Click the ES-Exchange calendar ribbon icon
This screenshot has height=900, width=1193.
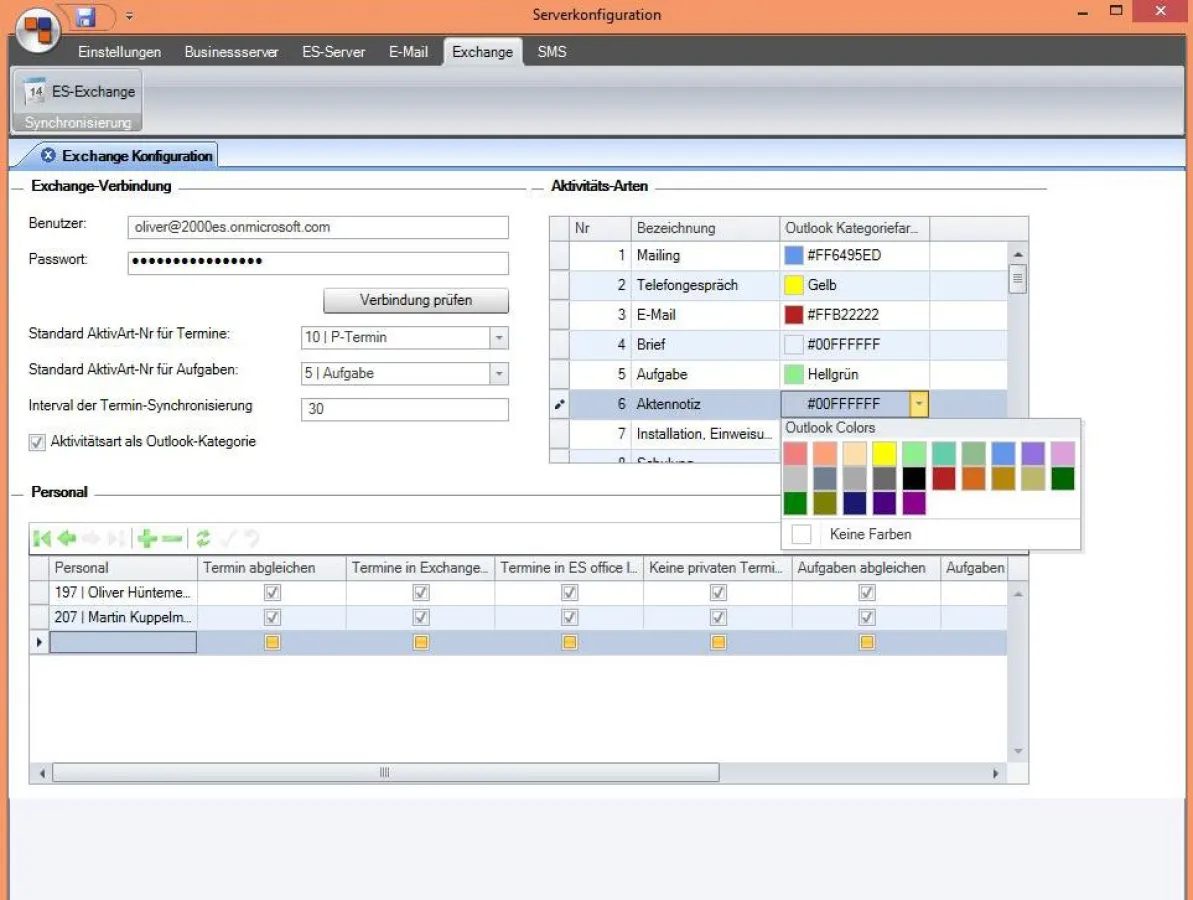pyautogui.click(x=35, y=91)
